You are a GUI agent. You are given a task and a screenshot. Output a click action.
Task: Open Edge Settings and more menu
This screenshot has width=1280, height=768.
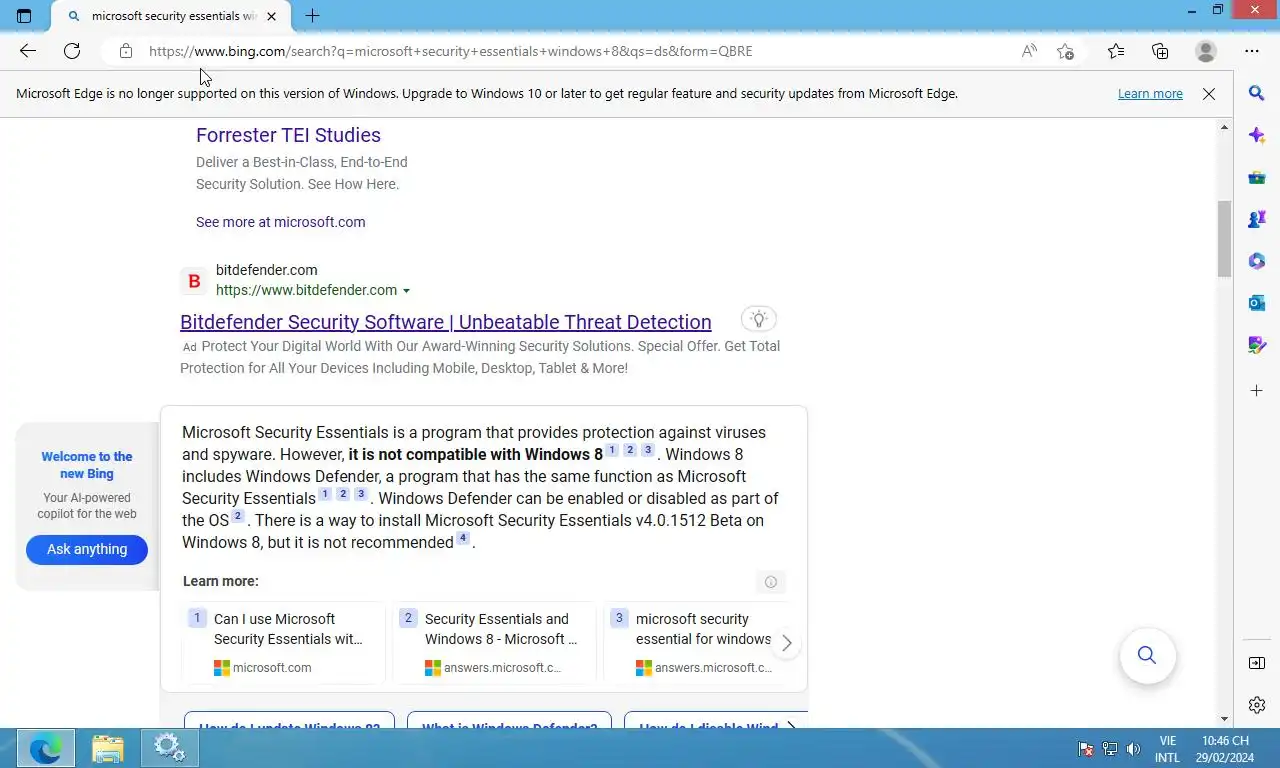point(1252,51)
